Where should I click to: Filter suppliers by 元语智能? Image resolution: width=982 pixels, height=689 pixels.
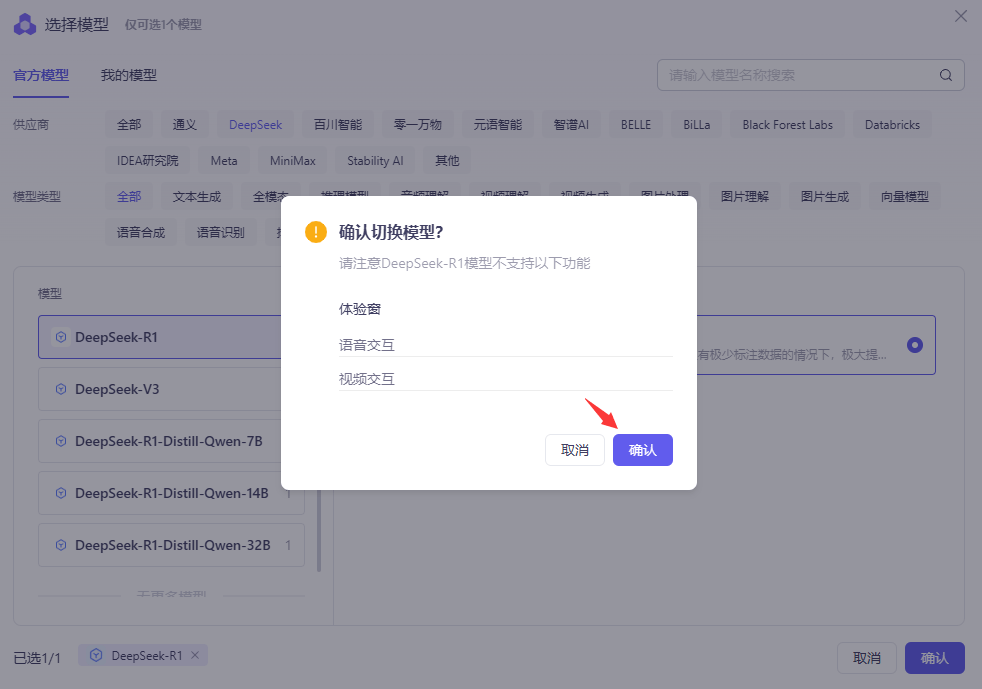pos(498,125)
